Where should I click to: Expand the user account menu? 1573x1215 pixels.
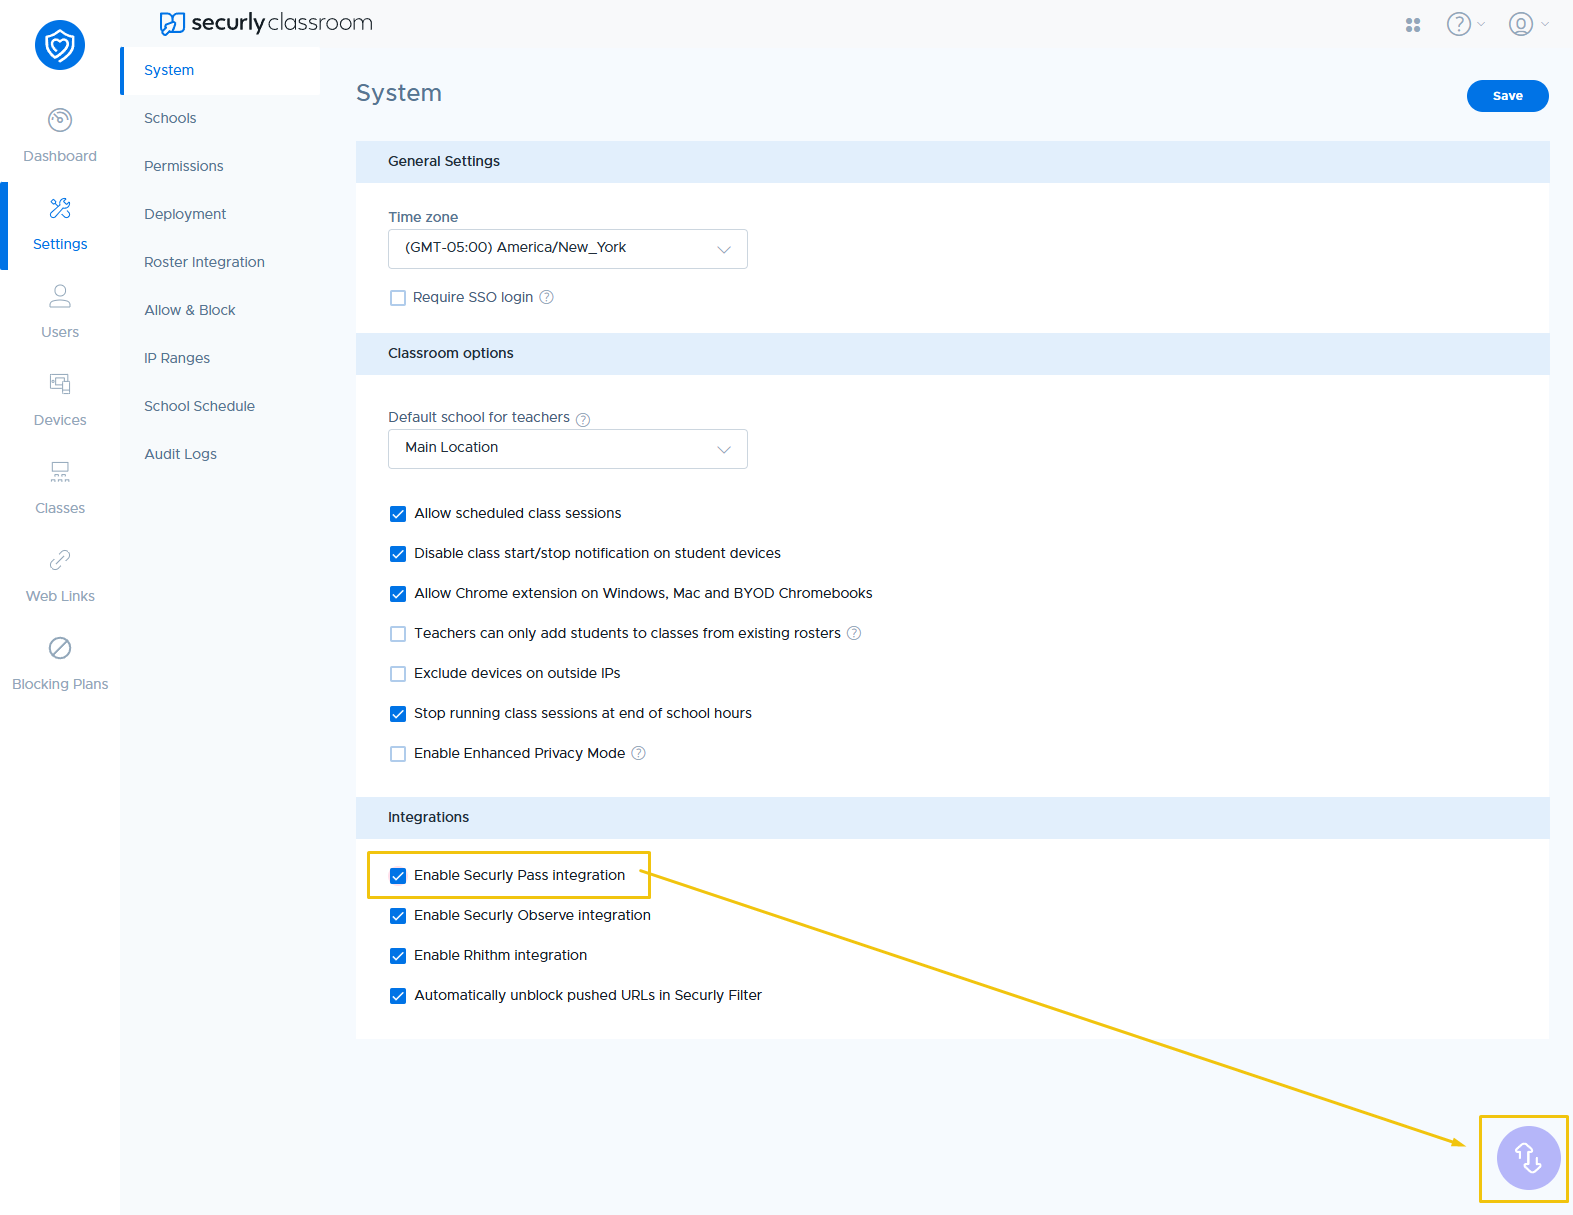coord(1528,24)
